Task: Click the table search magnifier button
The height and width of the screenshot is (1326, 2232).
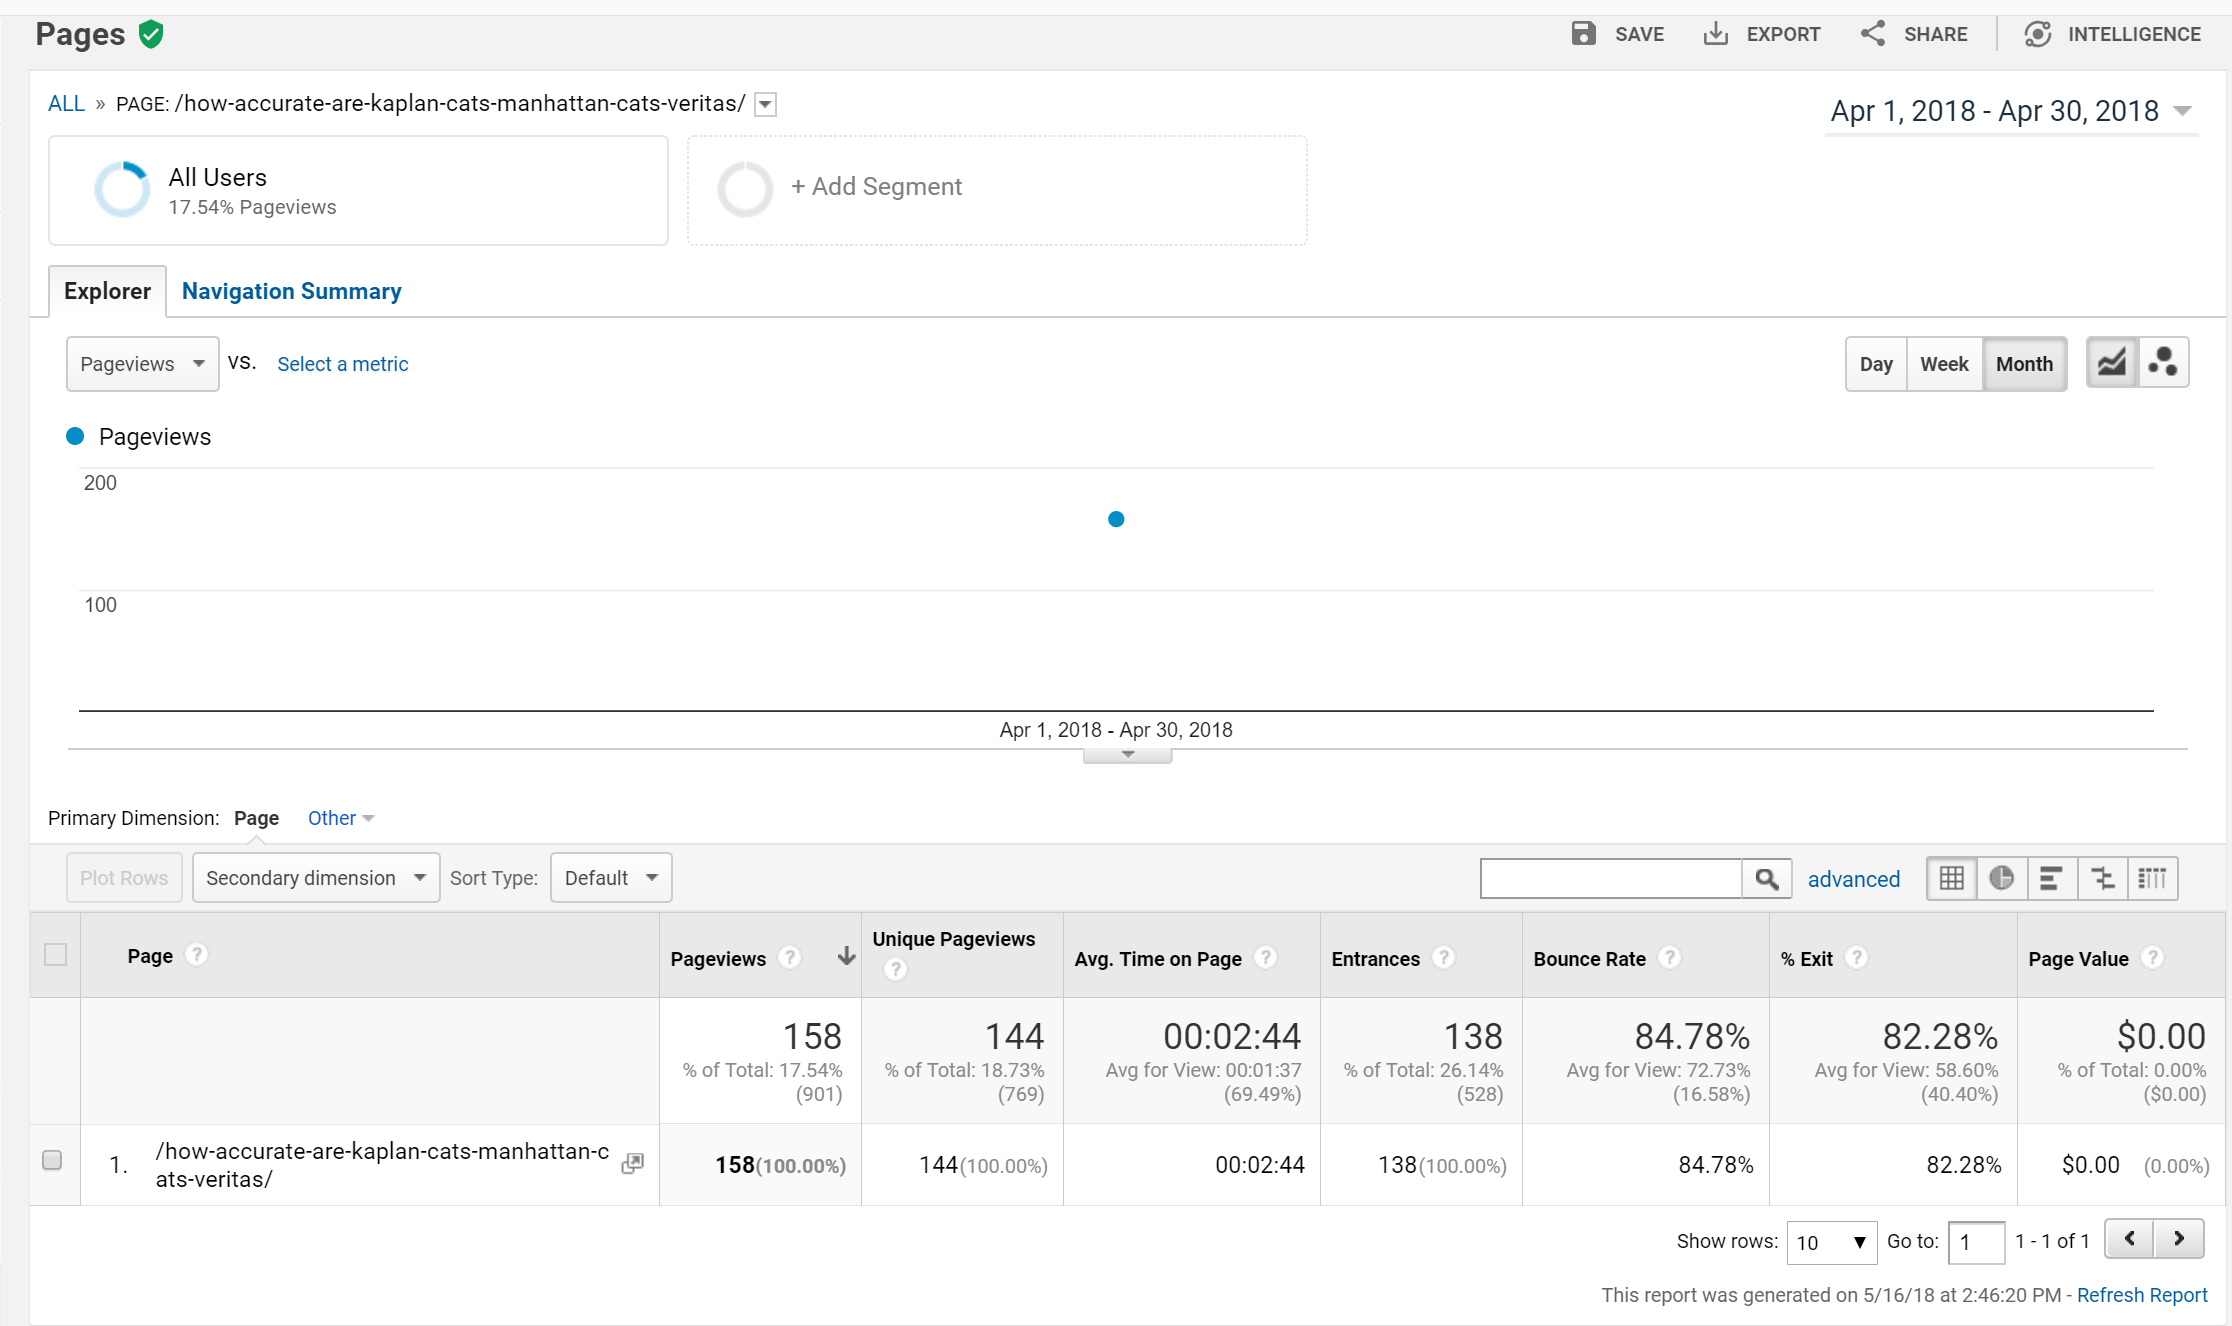Action: pyautogui.click(x=1766, y=878)
